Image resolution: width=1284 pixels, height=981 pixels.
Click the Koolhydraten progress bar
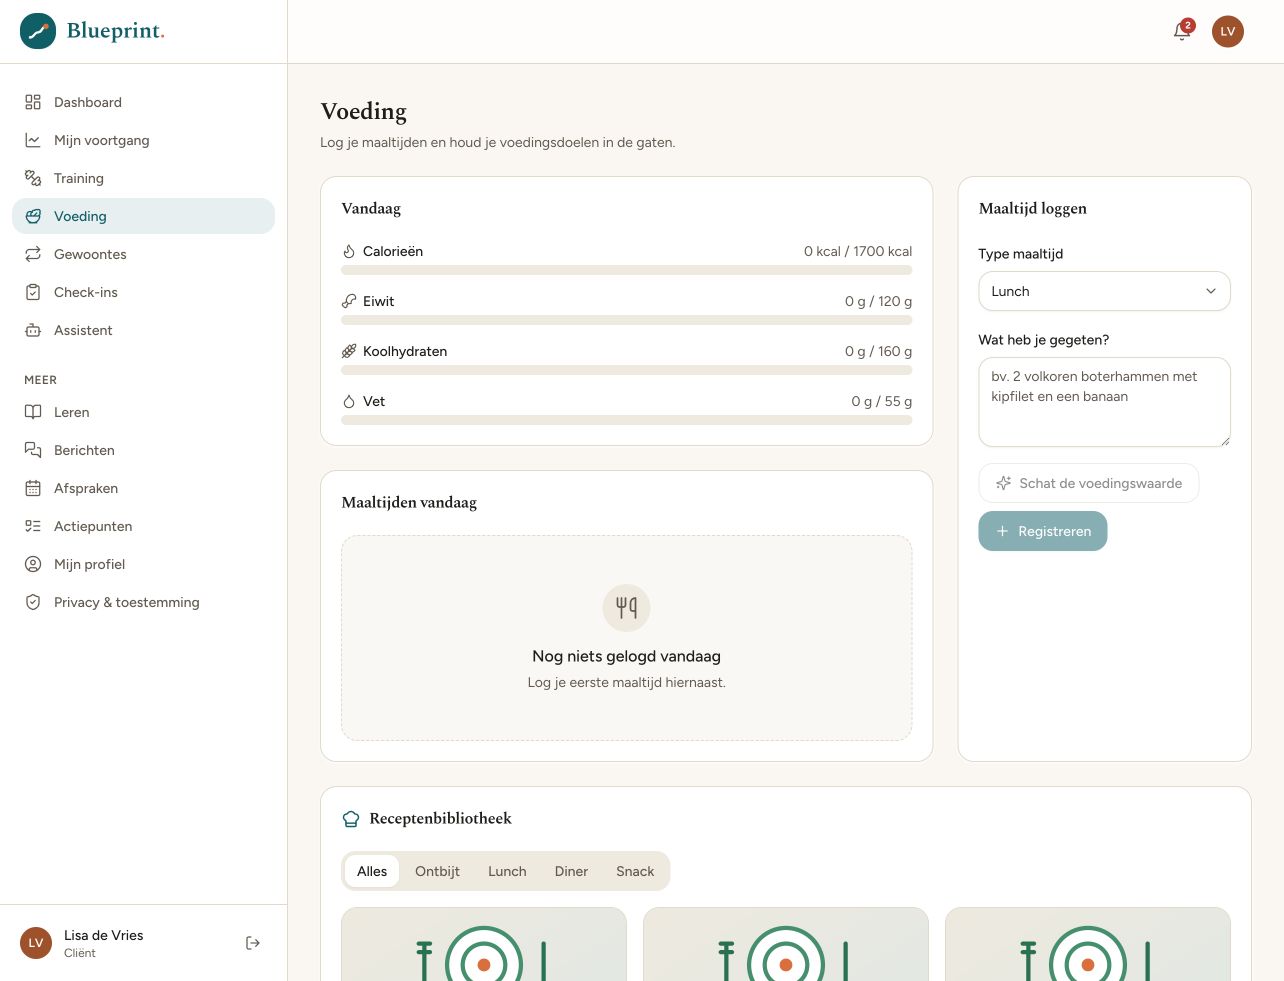pos(626,370)
